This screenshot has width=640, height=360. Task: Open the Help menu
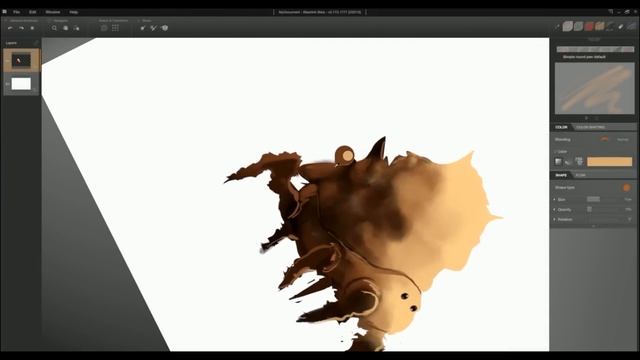(74, 12)
